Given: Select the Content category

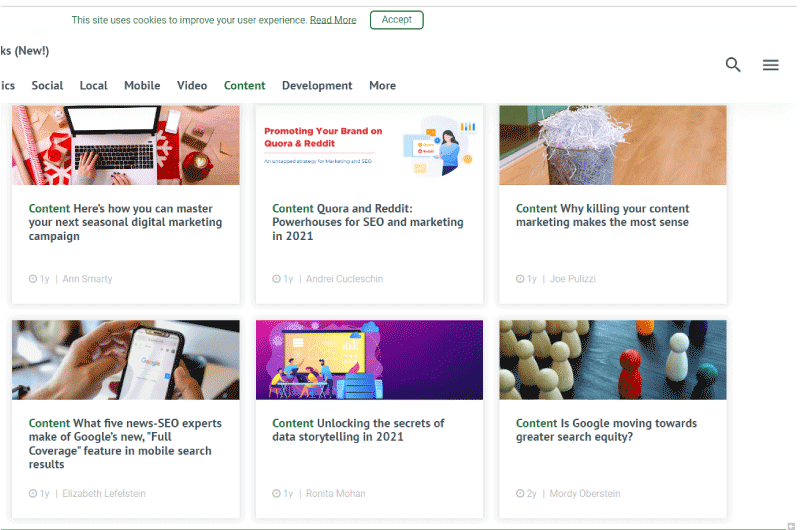Looking at the screenshot, I should pos(244,85).
